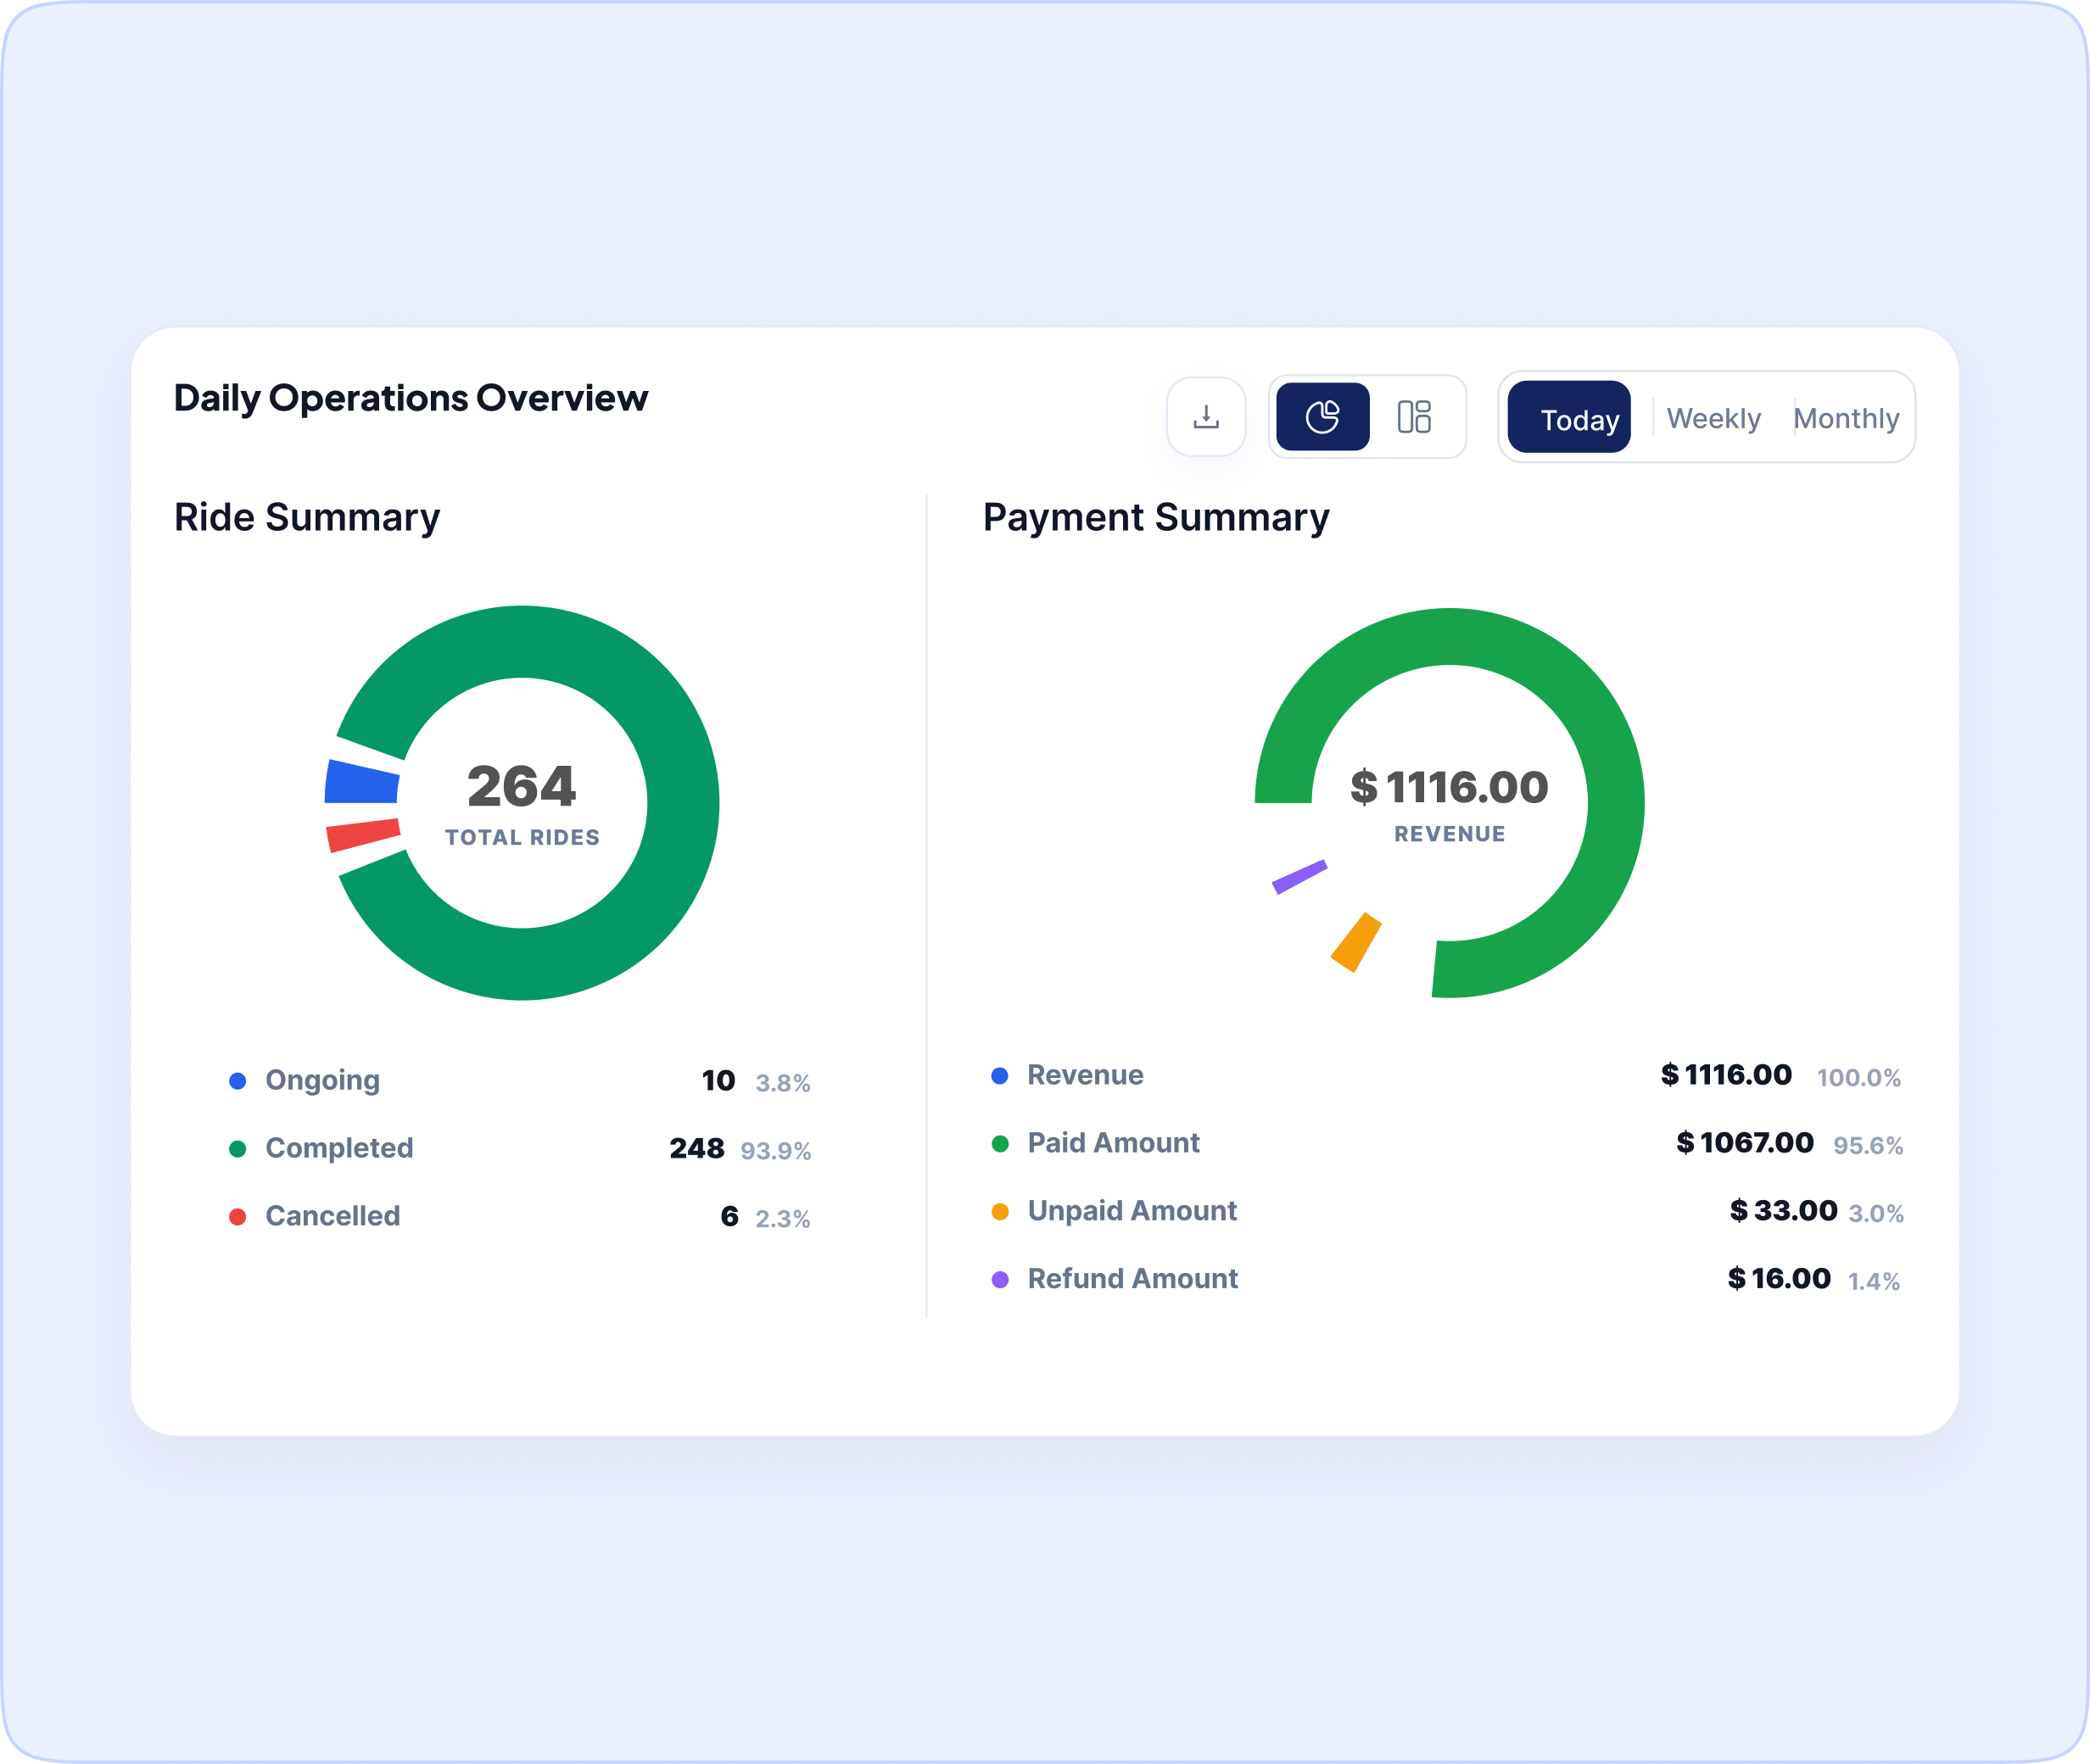Click the 3.0% Unpaid percentage

tap(1876, 1214)
